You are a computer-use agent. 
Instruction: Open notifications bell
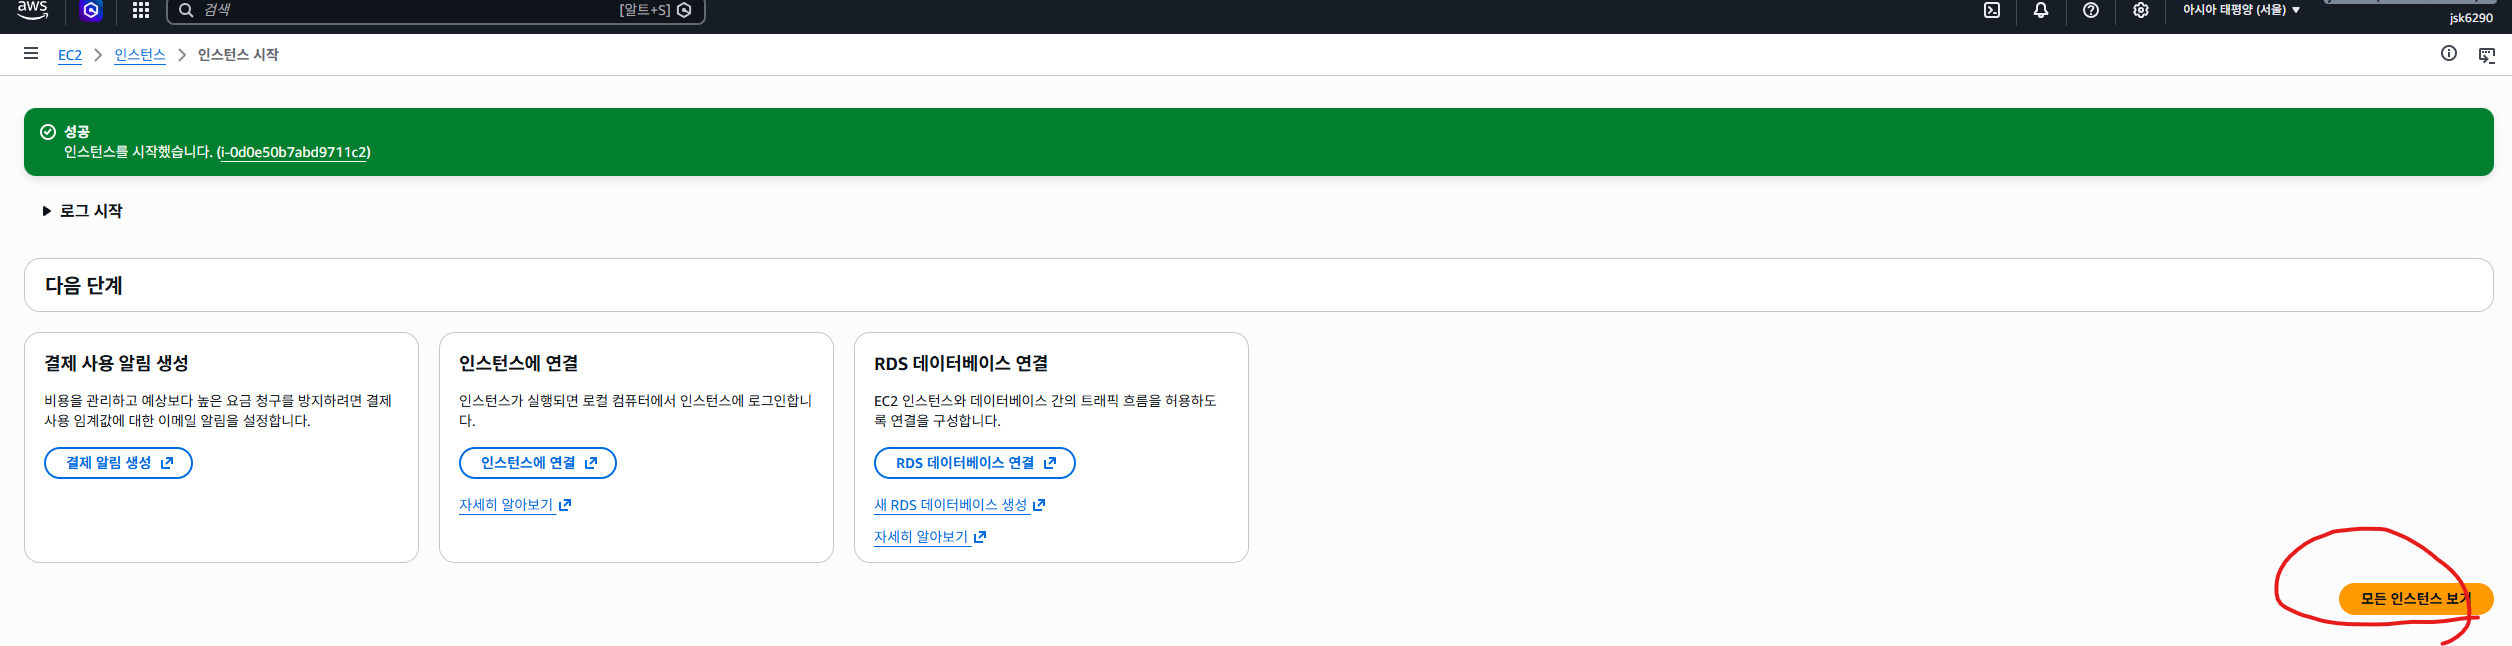[x=2040, y=10]
